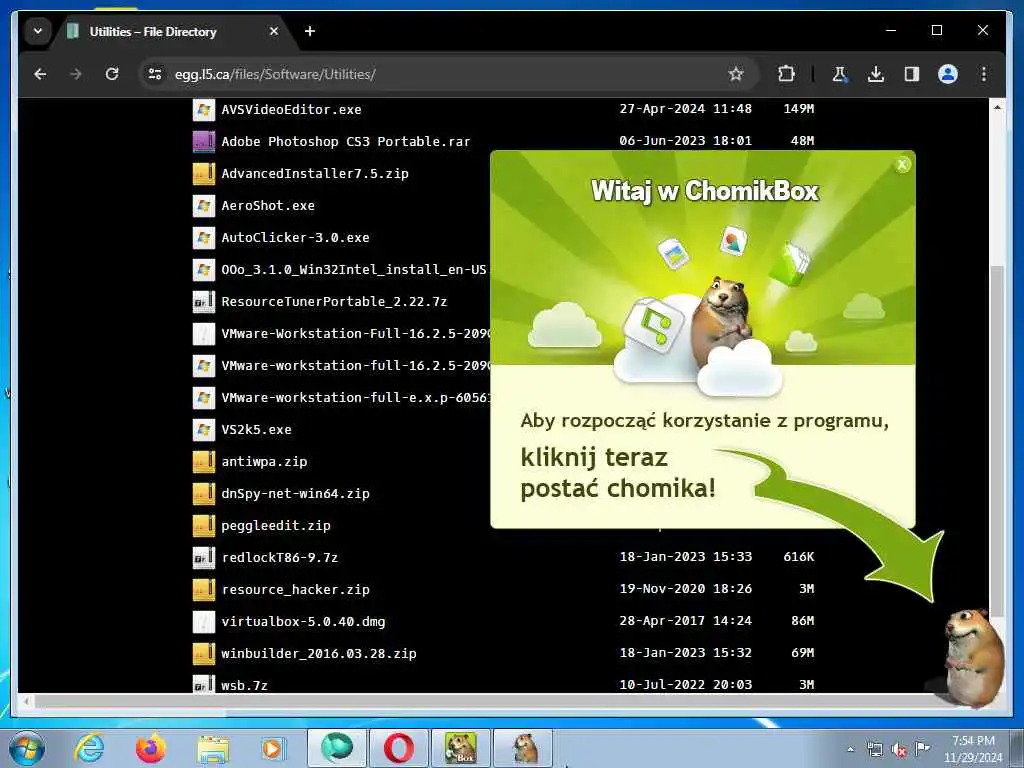
Task: Click the redlockT86-9.7z file name
Action: point(280,558)
